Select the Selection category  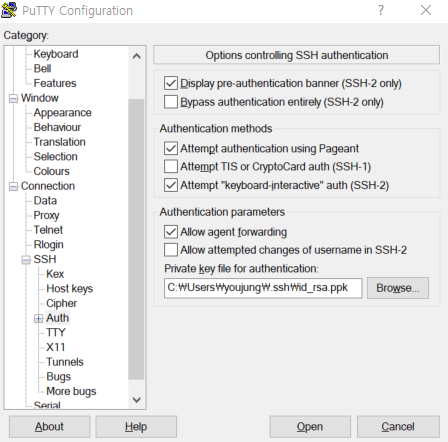tap(56, 157)
